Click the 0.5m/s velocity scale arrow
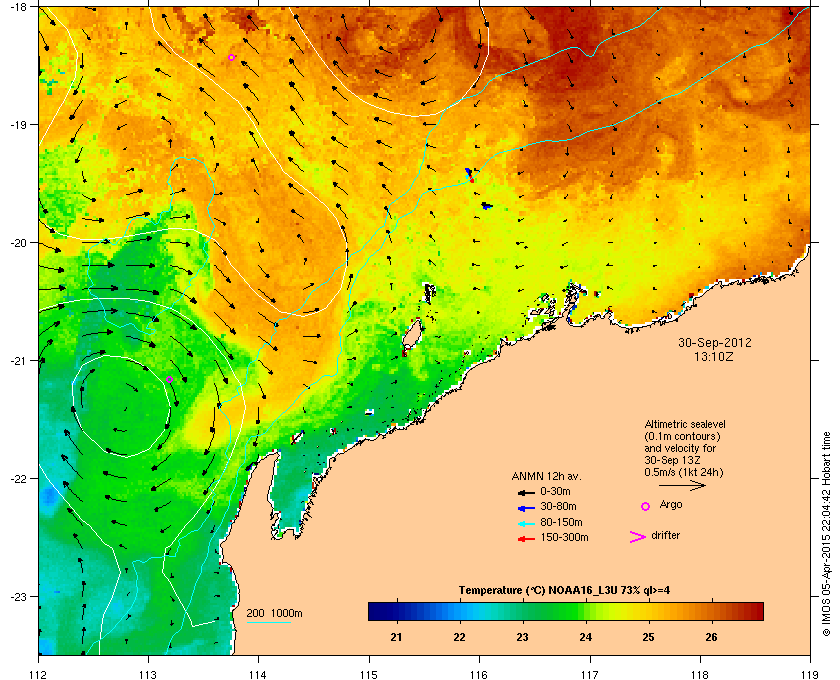Viewport: 840px width, 680px height. coord(682,485)
